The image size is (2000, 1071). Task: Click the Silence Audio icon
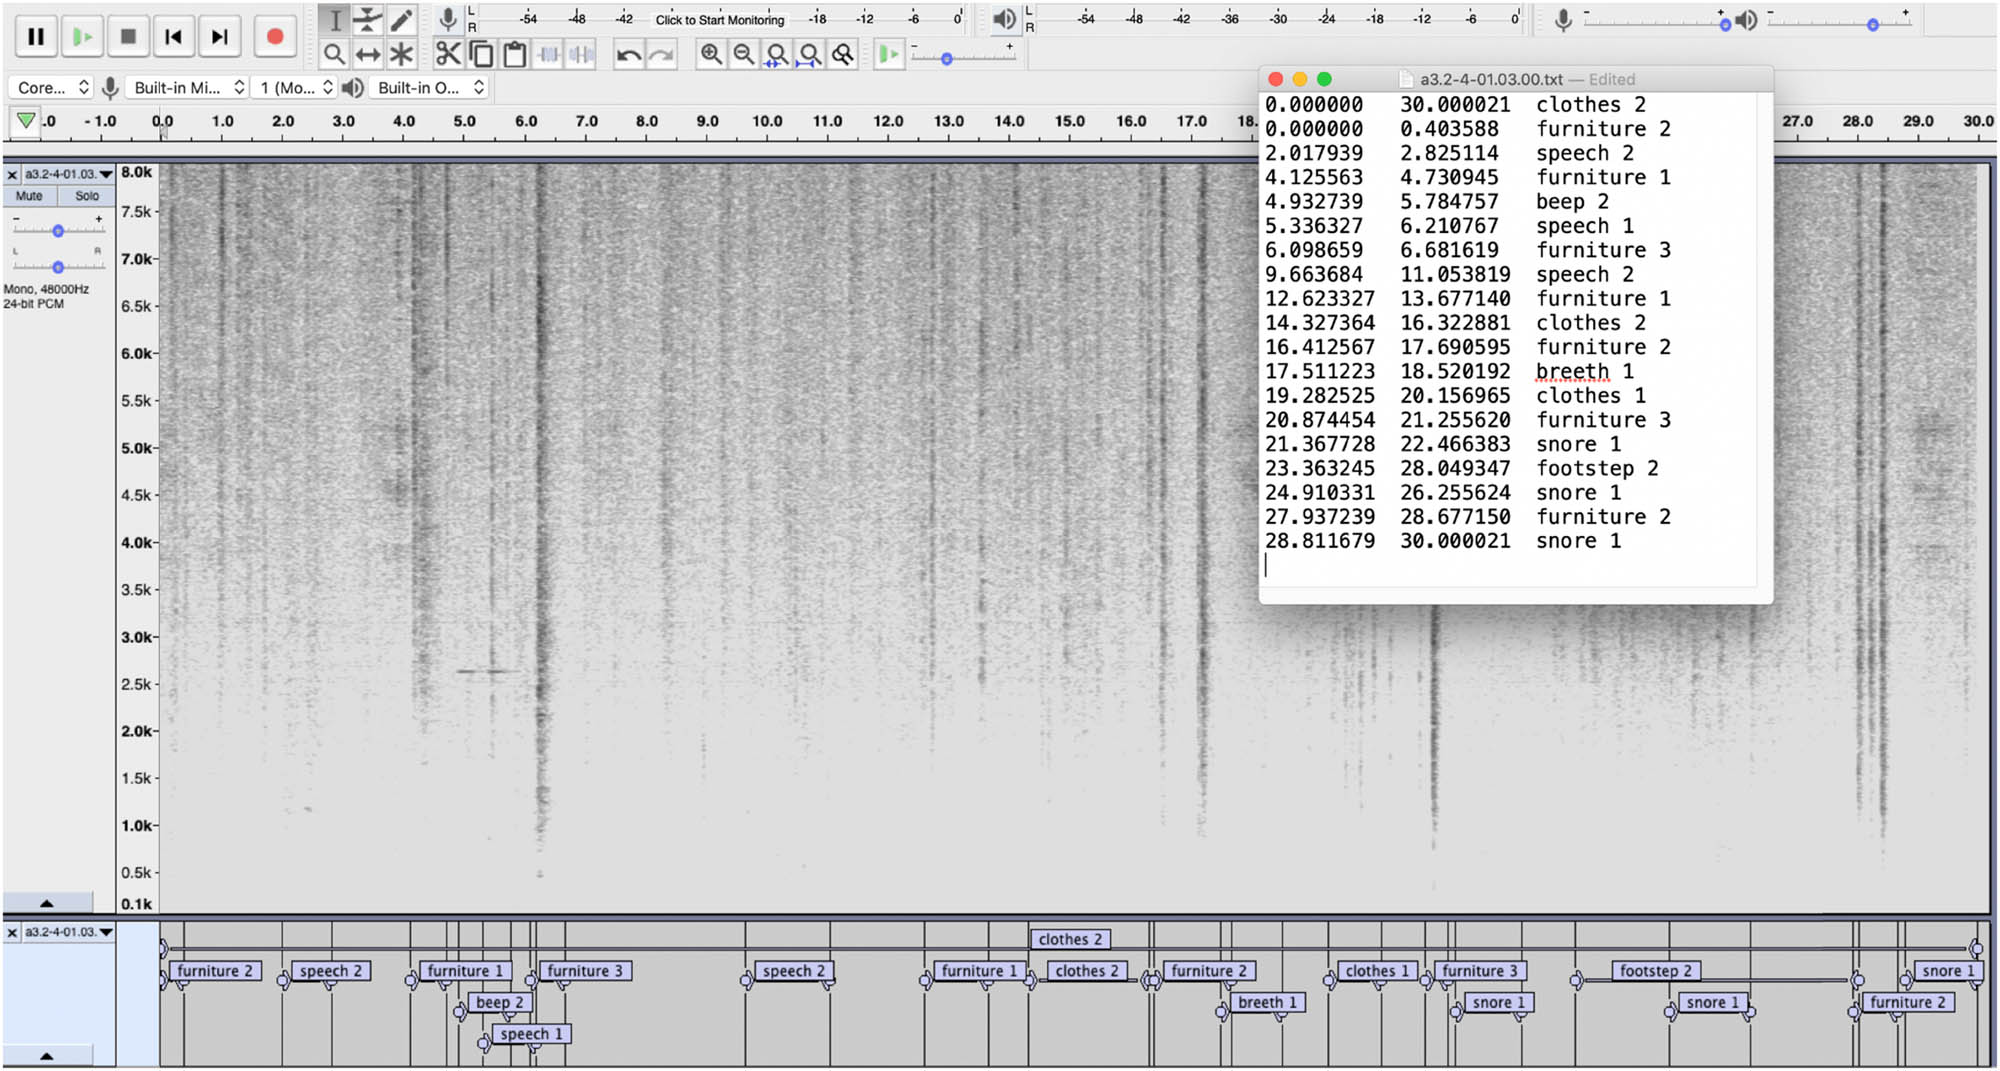pos(580,55)
